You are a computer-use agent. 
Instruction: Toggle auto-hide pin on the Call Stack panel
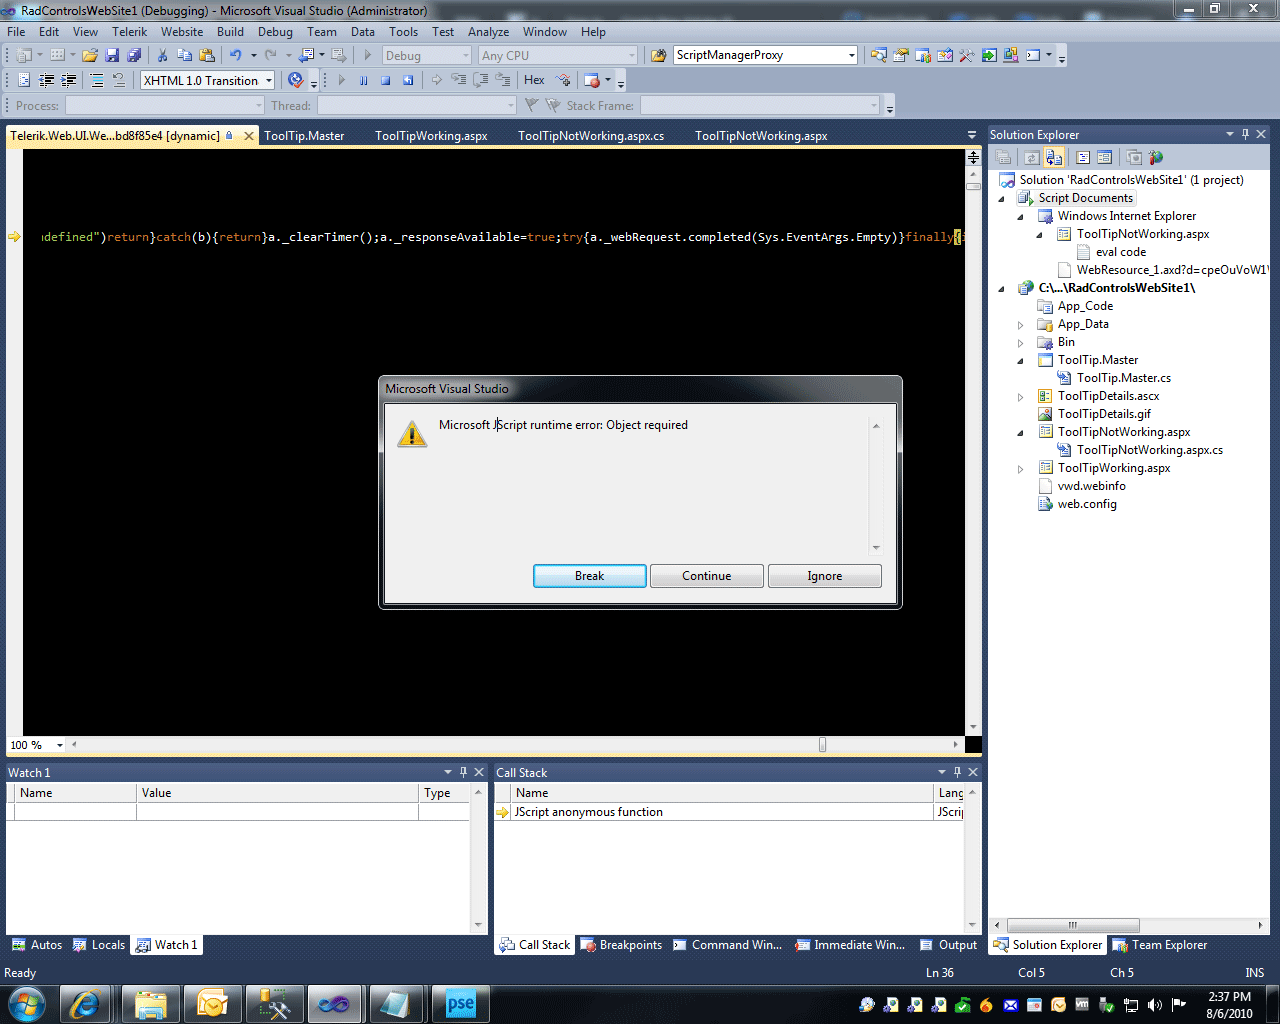coord(957,772)
